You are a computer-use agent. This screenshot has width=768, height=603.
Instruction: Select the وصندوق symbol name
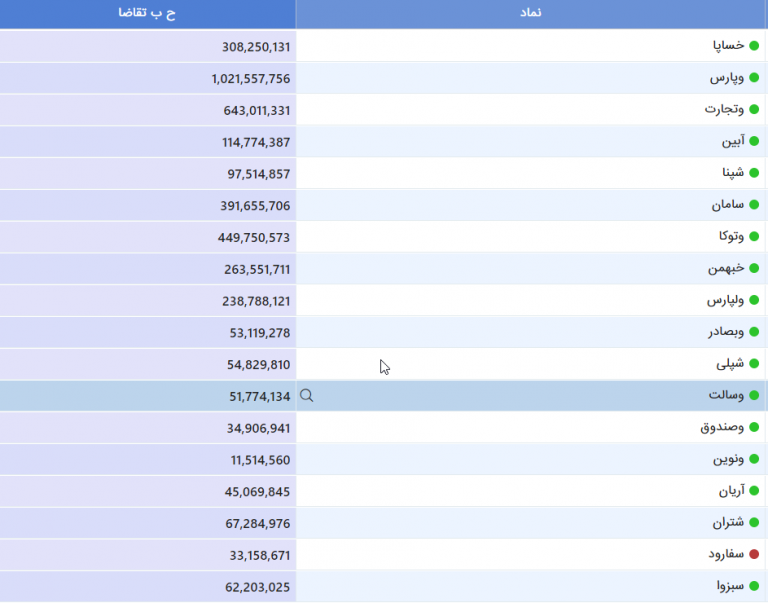coord(722,428)
